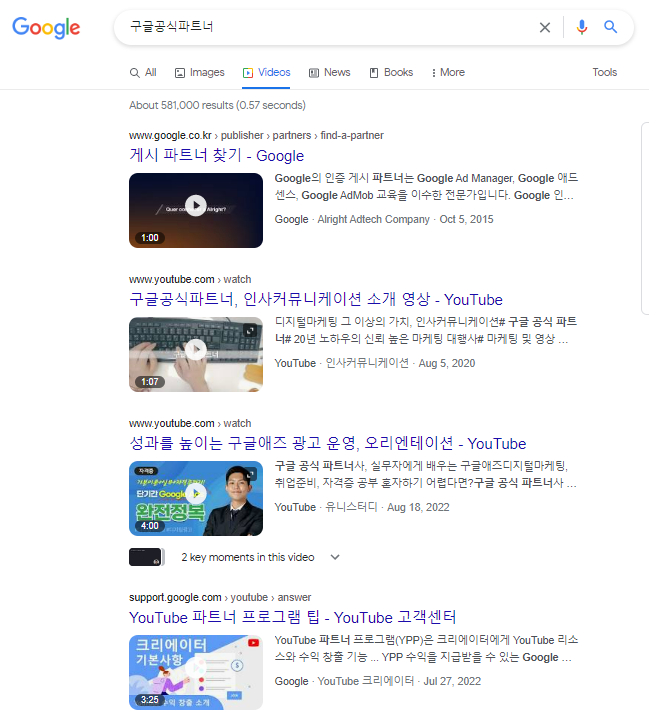Click the All tab magnifier icon
This screenshot has width=649, height=713.
(135, 73)
